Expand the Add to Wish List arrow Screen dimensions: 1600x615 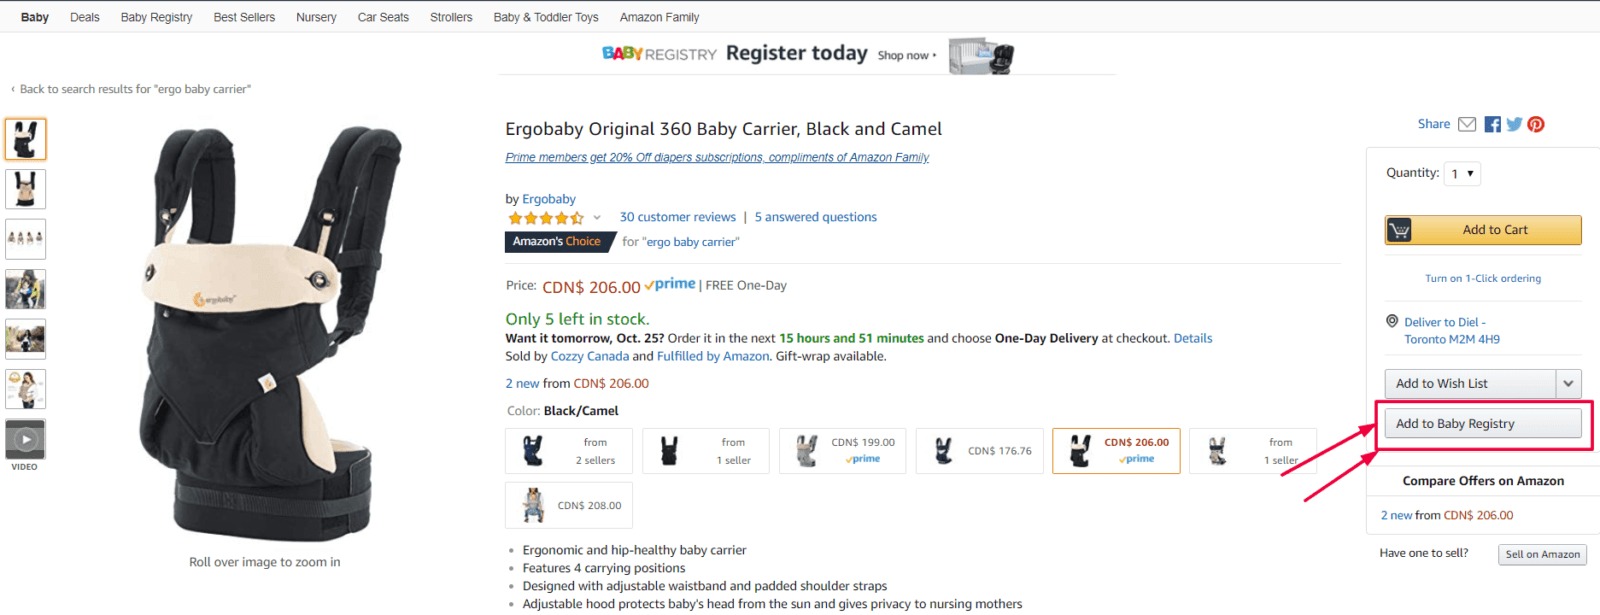pos(1568,383)
